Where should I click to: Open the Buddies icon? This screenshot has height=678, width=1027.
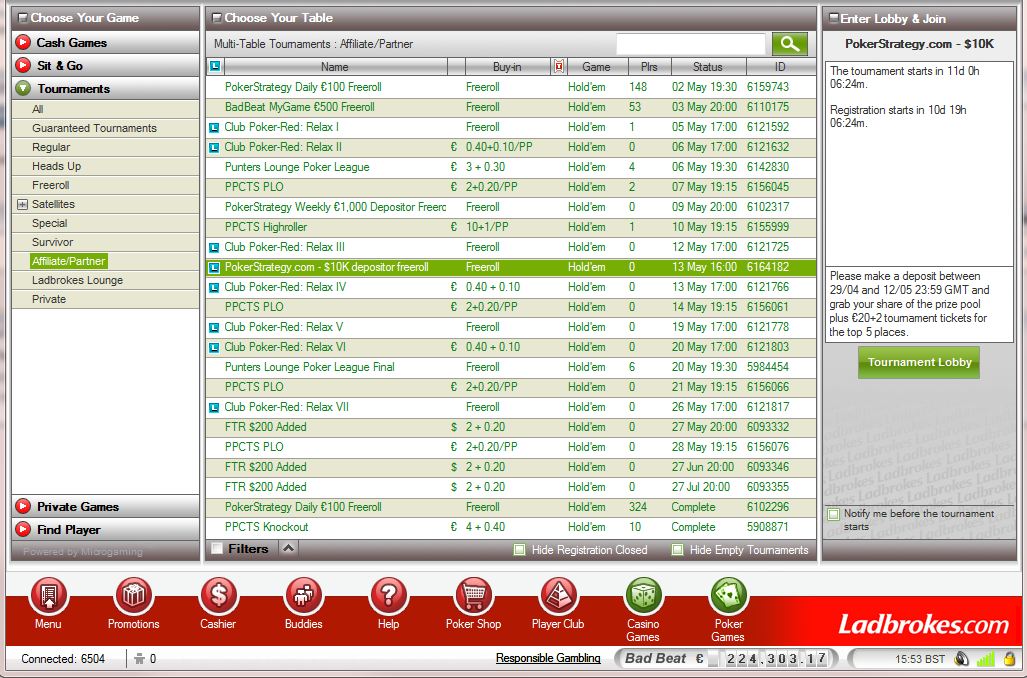(x=303, y=595)
